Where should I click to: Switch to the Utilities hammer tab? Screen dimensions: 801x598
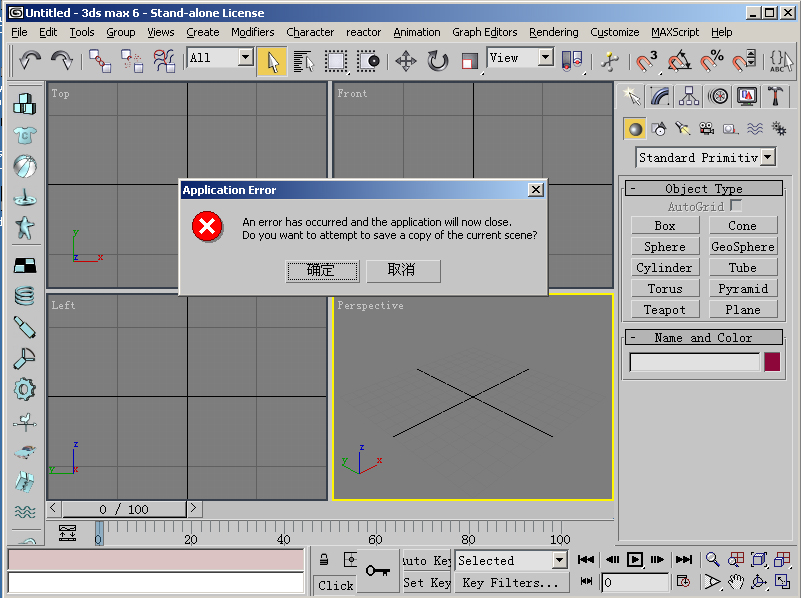775,96
